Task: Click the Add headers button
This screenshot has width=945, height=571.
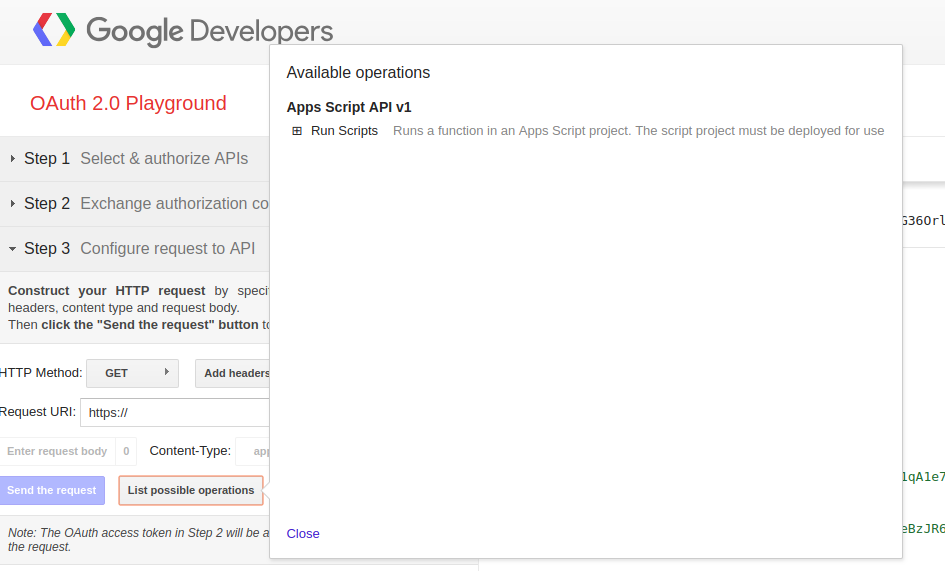Action: point(233,373)
